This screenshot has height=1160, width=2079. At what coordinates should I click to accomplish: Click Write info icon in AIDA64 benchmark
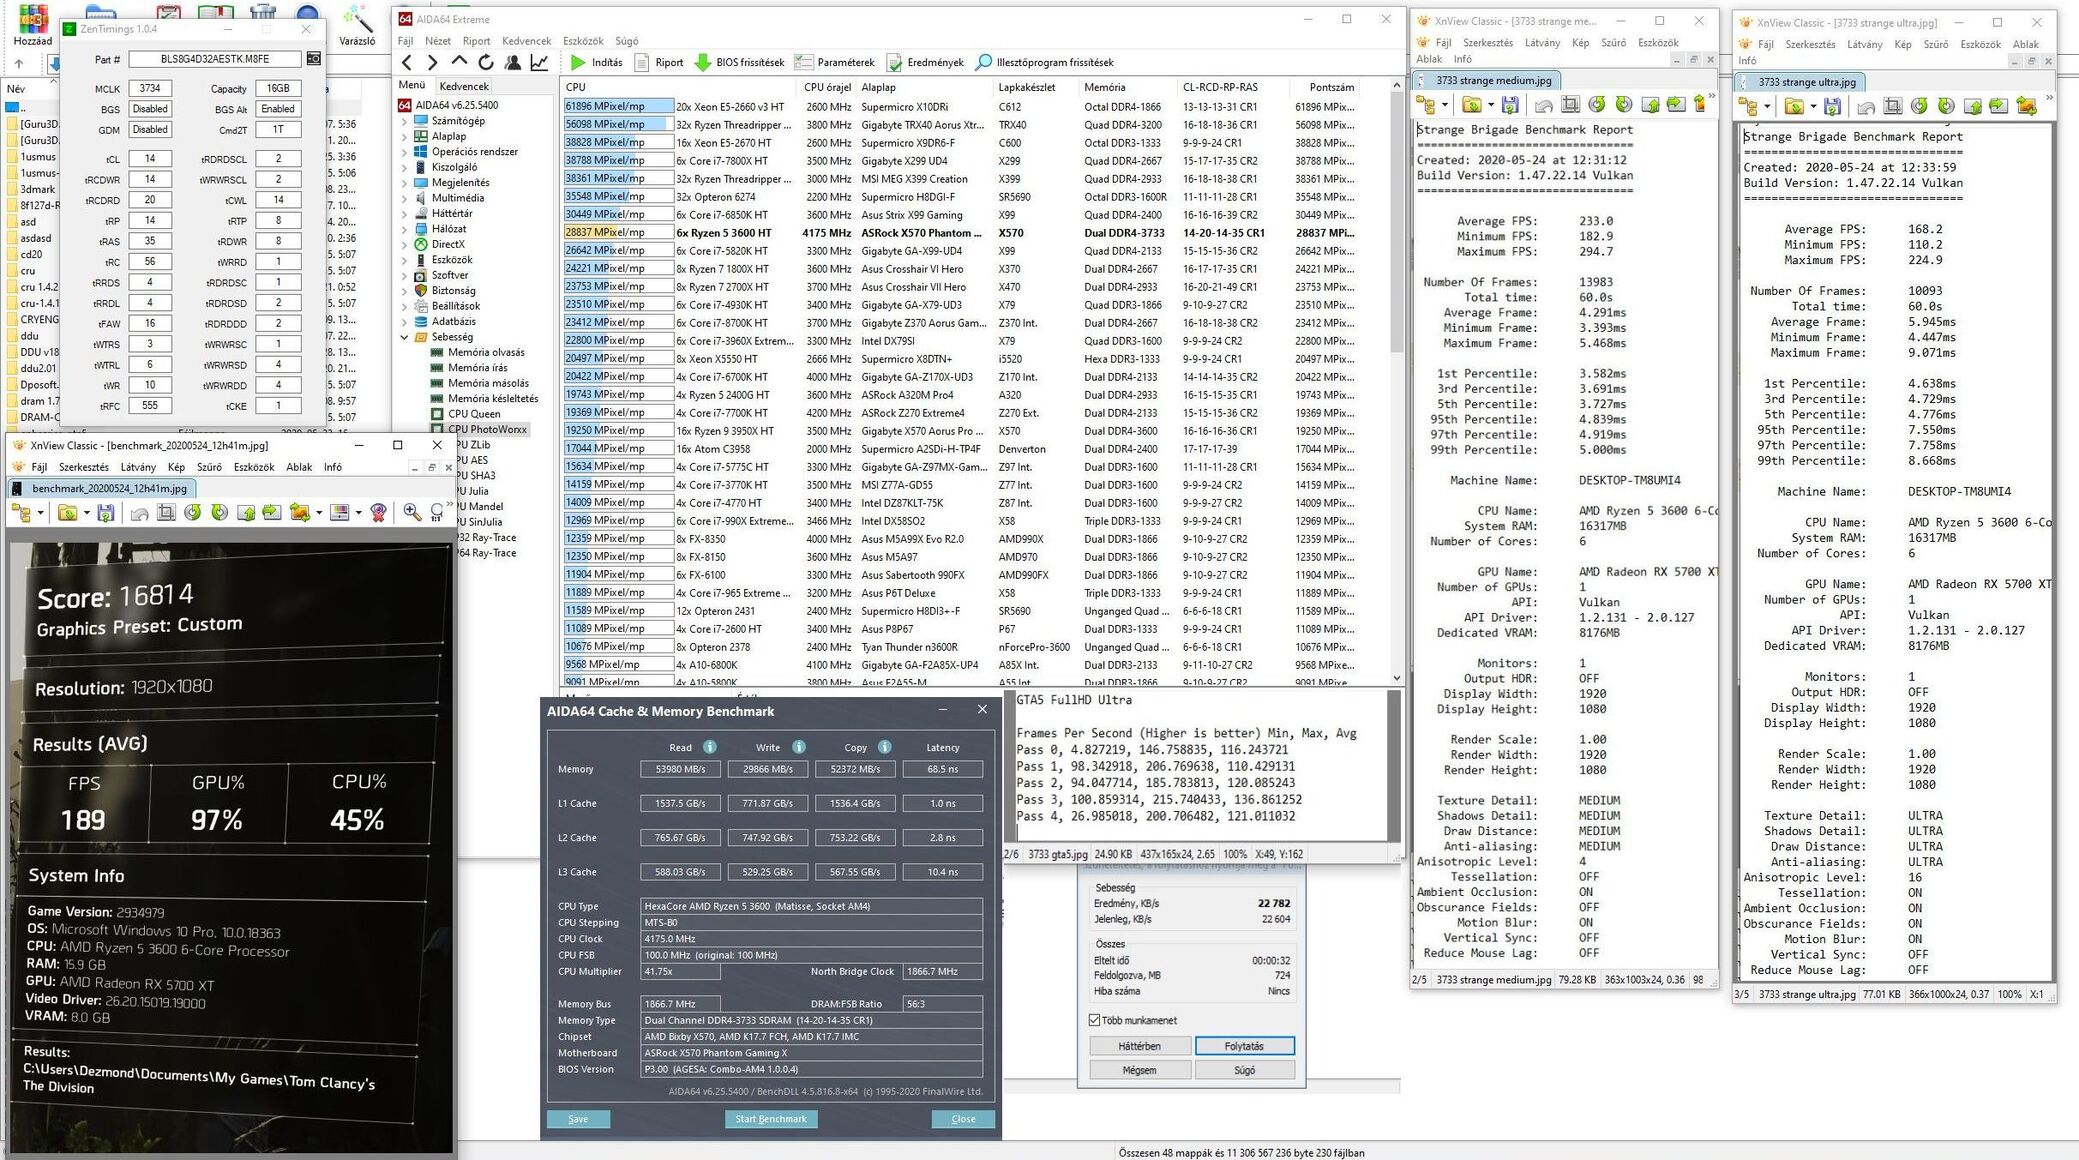pos(798,747)
